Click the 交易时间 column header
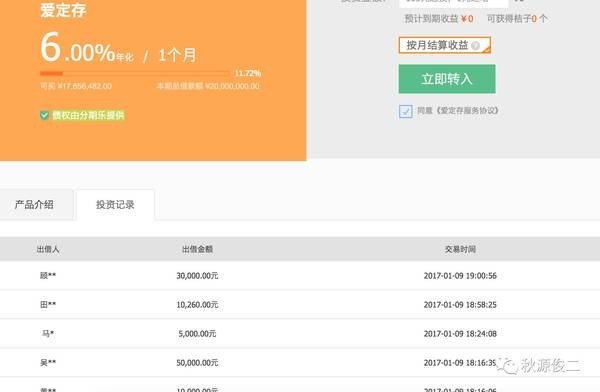The image size is (600, 392). click(460, 249)
